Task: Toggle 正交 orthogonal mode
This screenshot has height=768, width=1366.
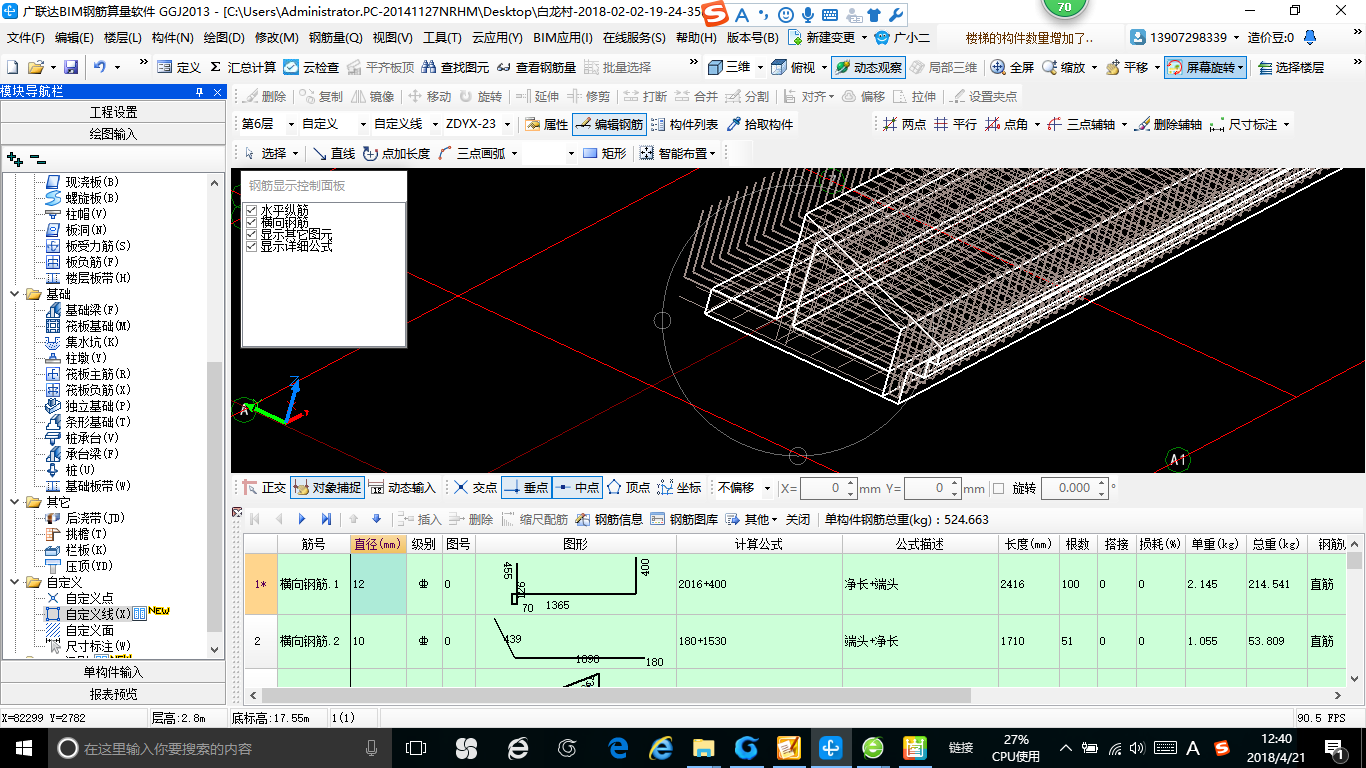Action: tap(265, 488)
